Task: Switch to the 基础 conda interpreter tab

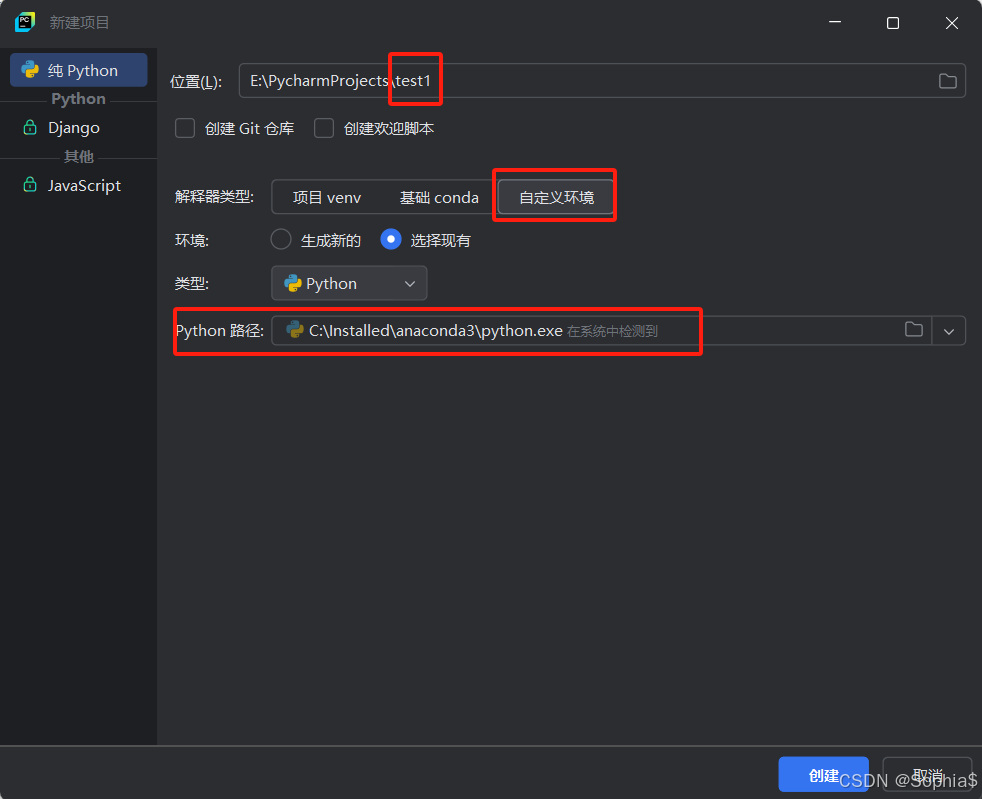Action: coord(439,197)
